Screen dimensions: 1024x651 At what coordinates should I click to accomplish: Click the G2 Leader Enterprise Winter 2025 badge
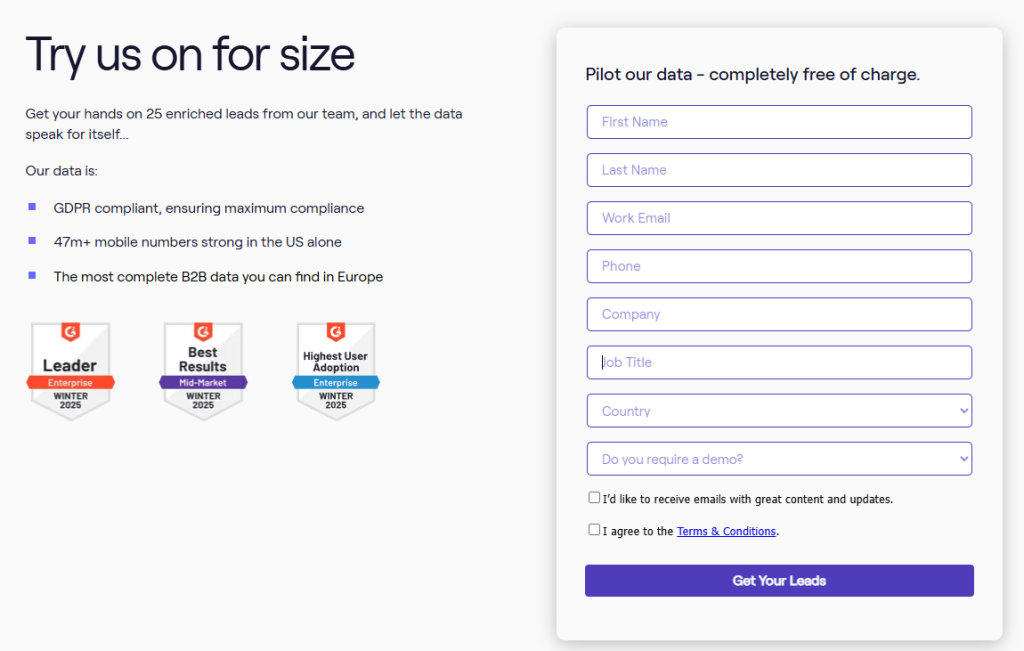tap(70, 370)
